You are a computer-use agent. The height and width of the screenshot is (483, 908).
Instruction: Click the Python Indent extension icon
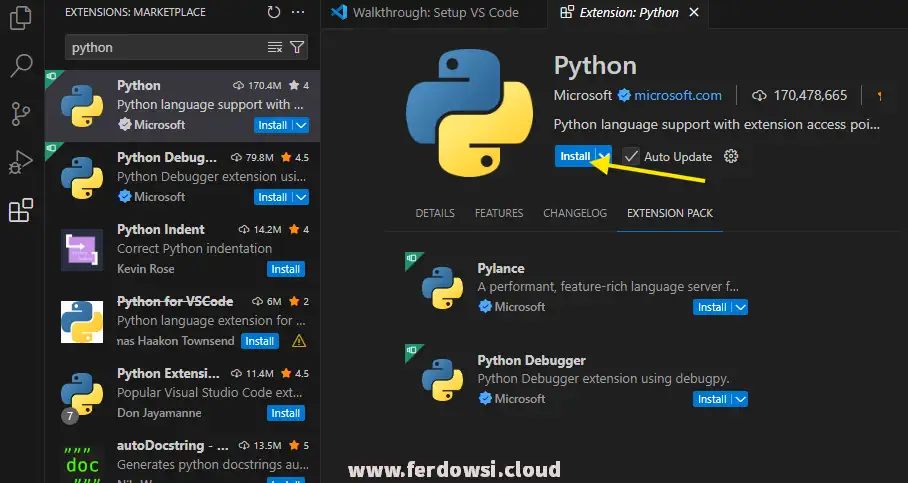coord(82,250)
